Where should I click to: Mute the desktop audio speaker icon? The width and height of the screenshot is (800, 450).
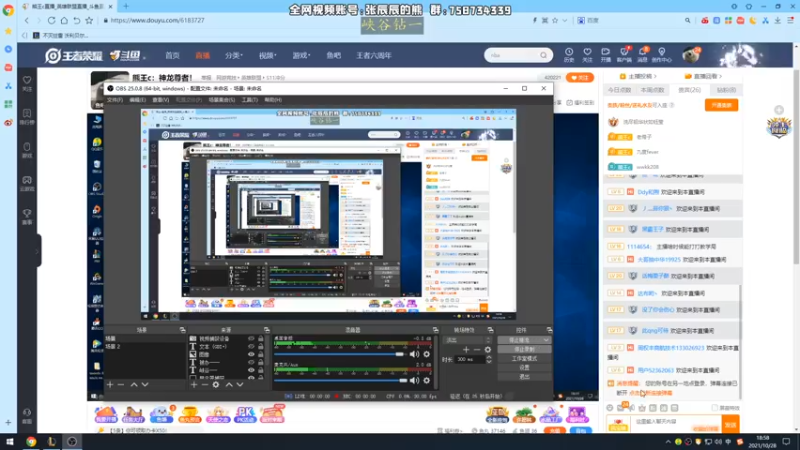[414, 354]
